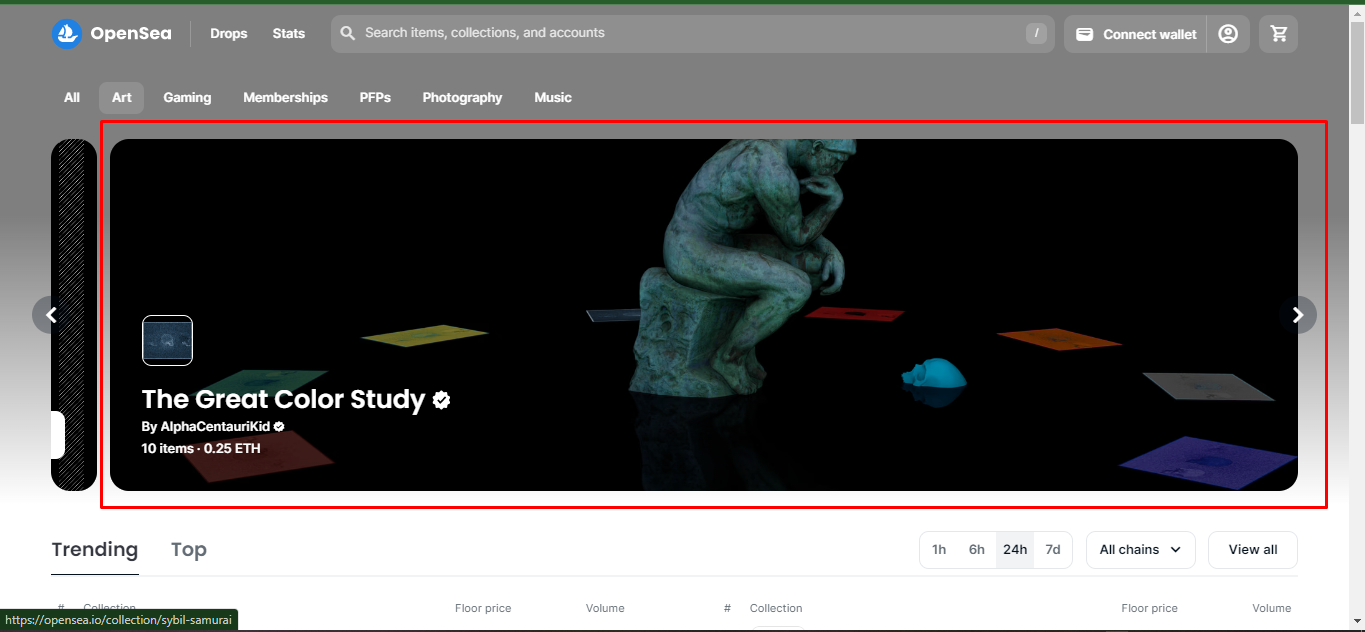This screenshot has width=1365, height=632.
Task: Switch to the Trending tab
Action: 95,550
